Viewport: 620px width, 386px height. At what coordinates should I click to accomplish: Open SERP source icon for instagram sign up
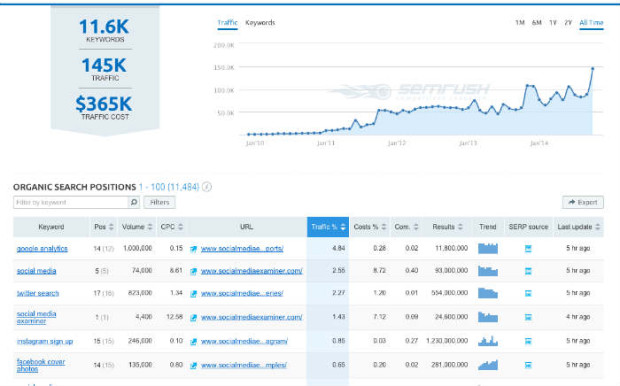pos(528,341)
